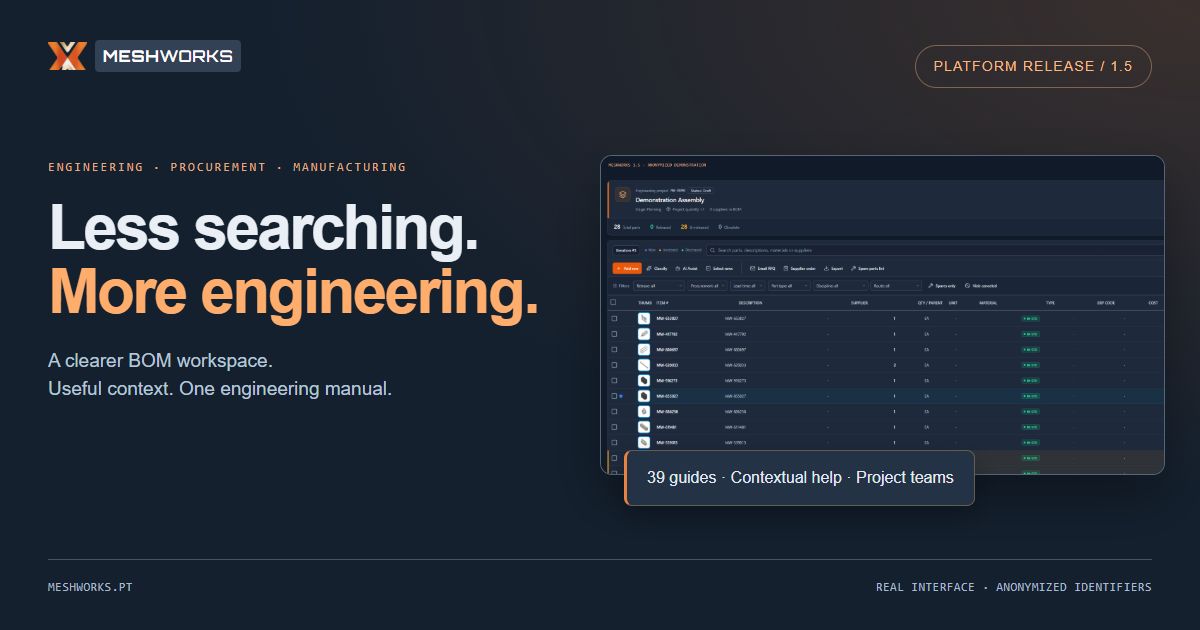The height and width of the screenshot is (630, 1200).
Task: Sort by the ITEM # column header
Action: pos(662,302)
